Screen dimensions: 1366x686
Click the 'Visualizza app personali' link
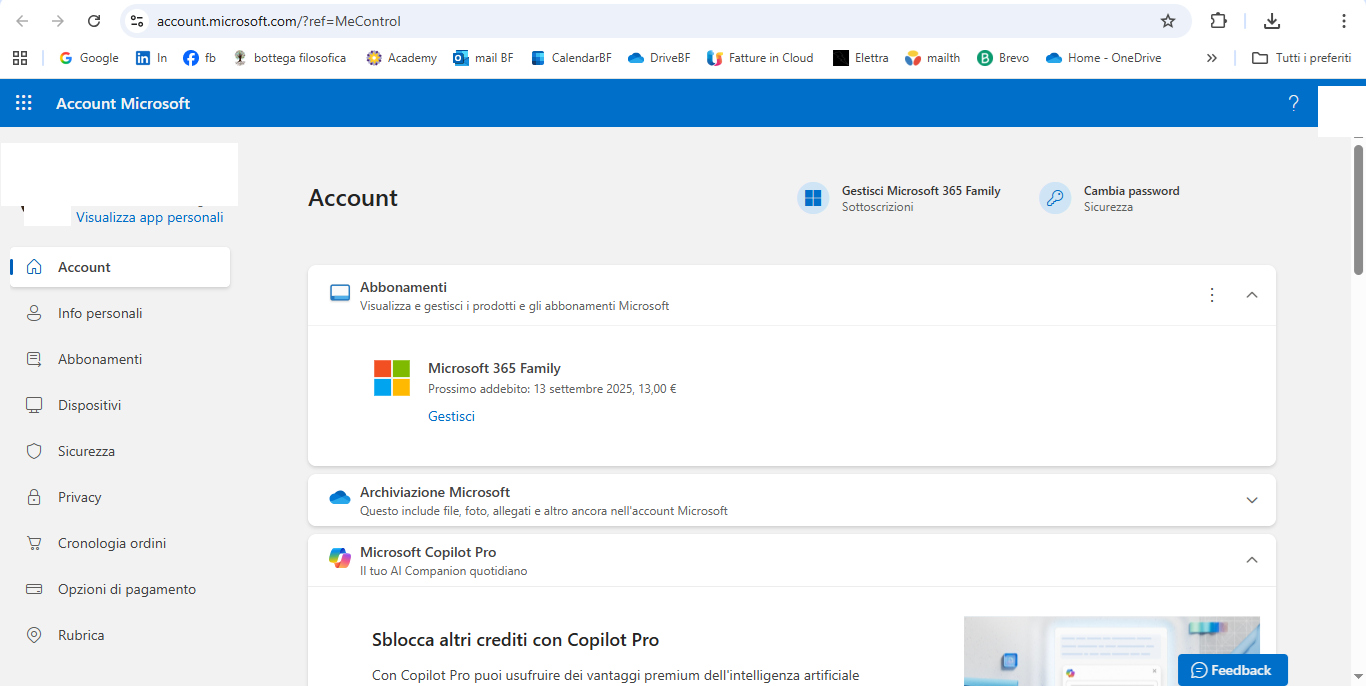click(x=150, y=217)
